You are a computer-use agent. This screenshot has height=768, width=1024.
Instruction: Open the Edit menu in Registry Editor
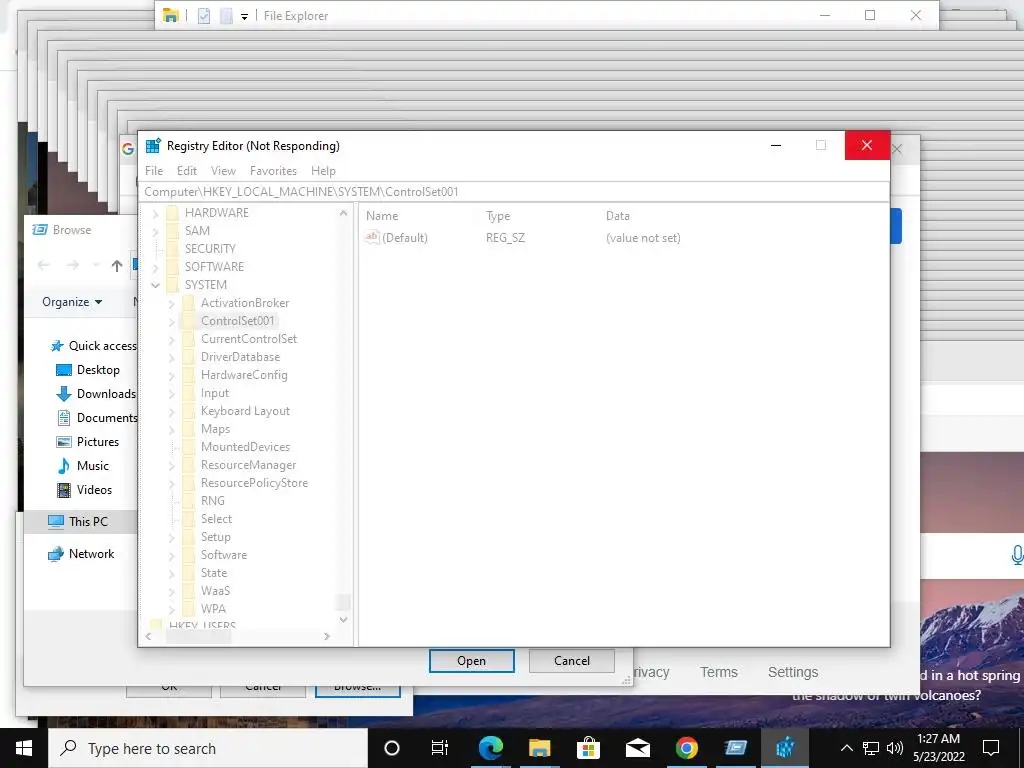pyautogui.click(x=187, y=170)
